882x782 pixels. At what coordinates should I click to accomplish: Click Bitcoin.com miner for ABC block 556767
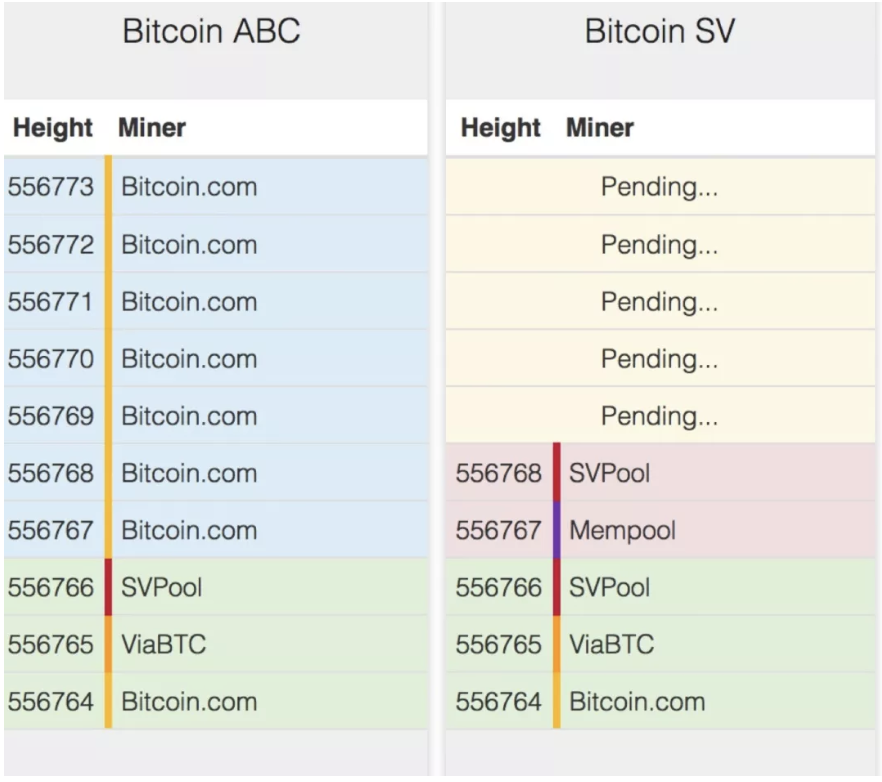click(x=189, y=530)
